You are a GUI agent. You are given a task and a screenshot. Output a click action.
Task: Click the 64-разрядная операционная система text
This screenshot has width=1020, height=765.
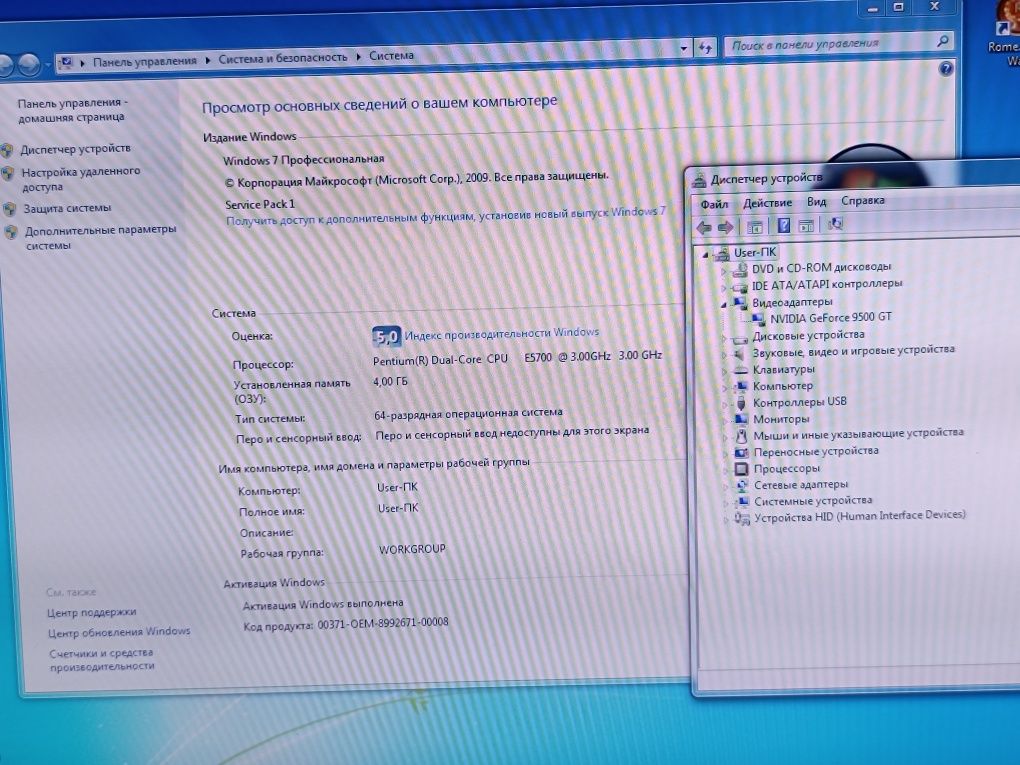(x=468, y=414)
